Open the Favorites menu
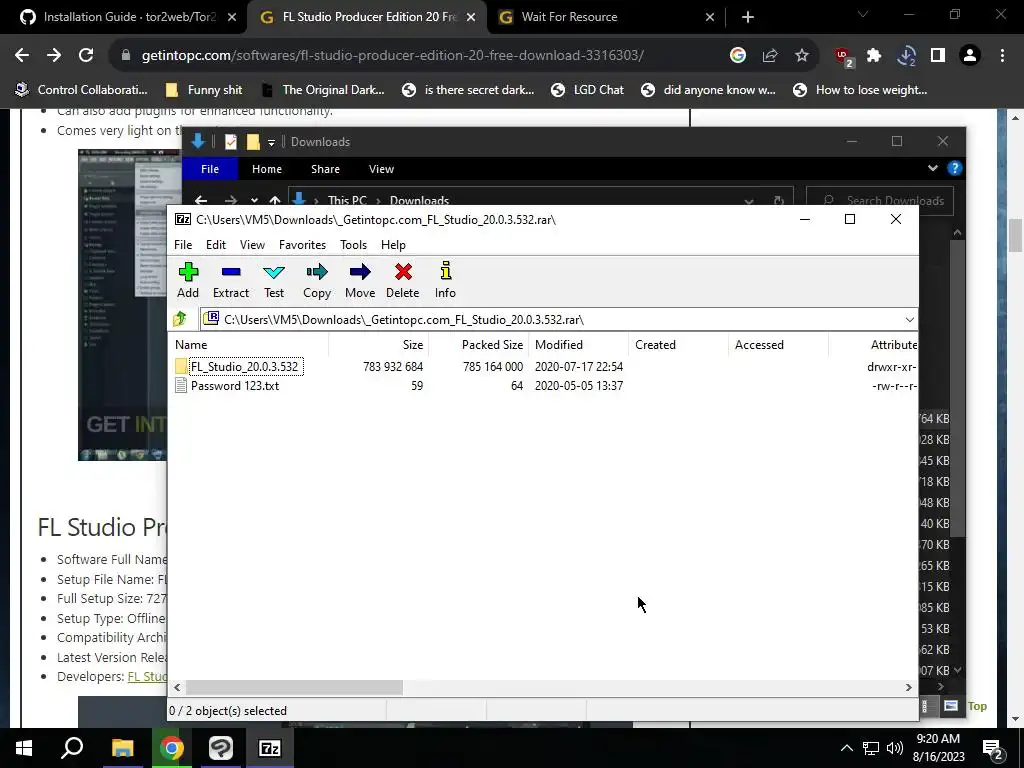Image resolution: width=1024 pixels, height=768 pixels. [302, 245]
